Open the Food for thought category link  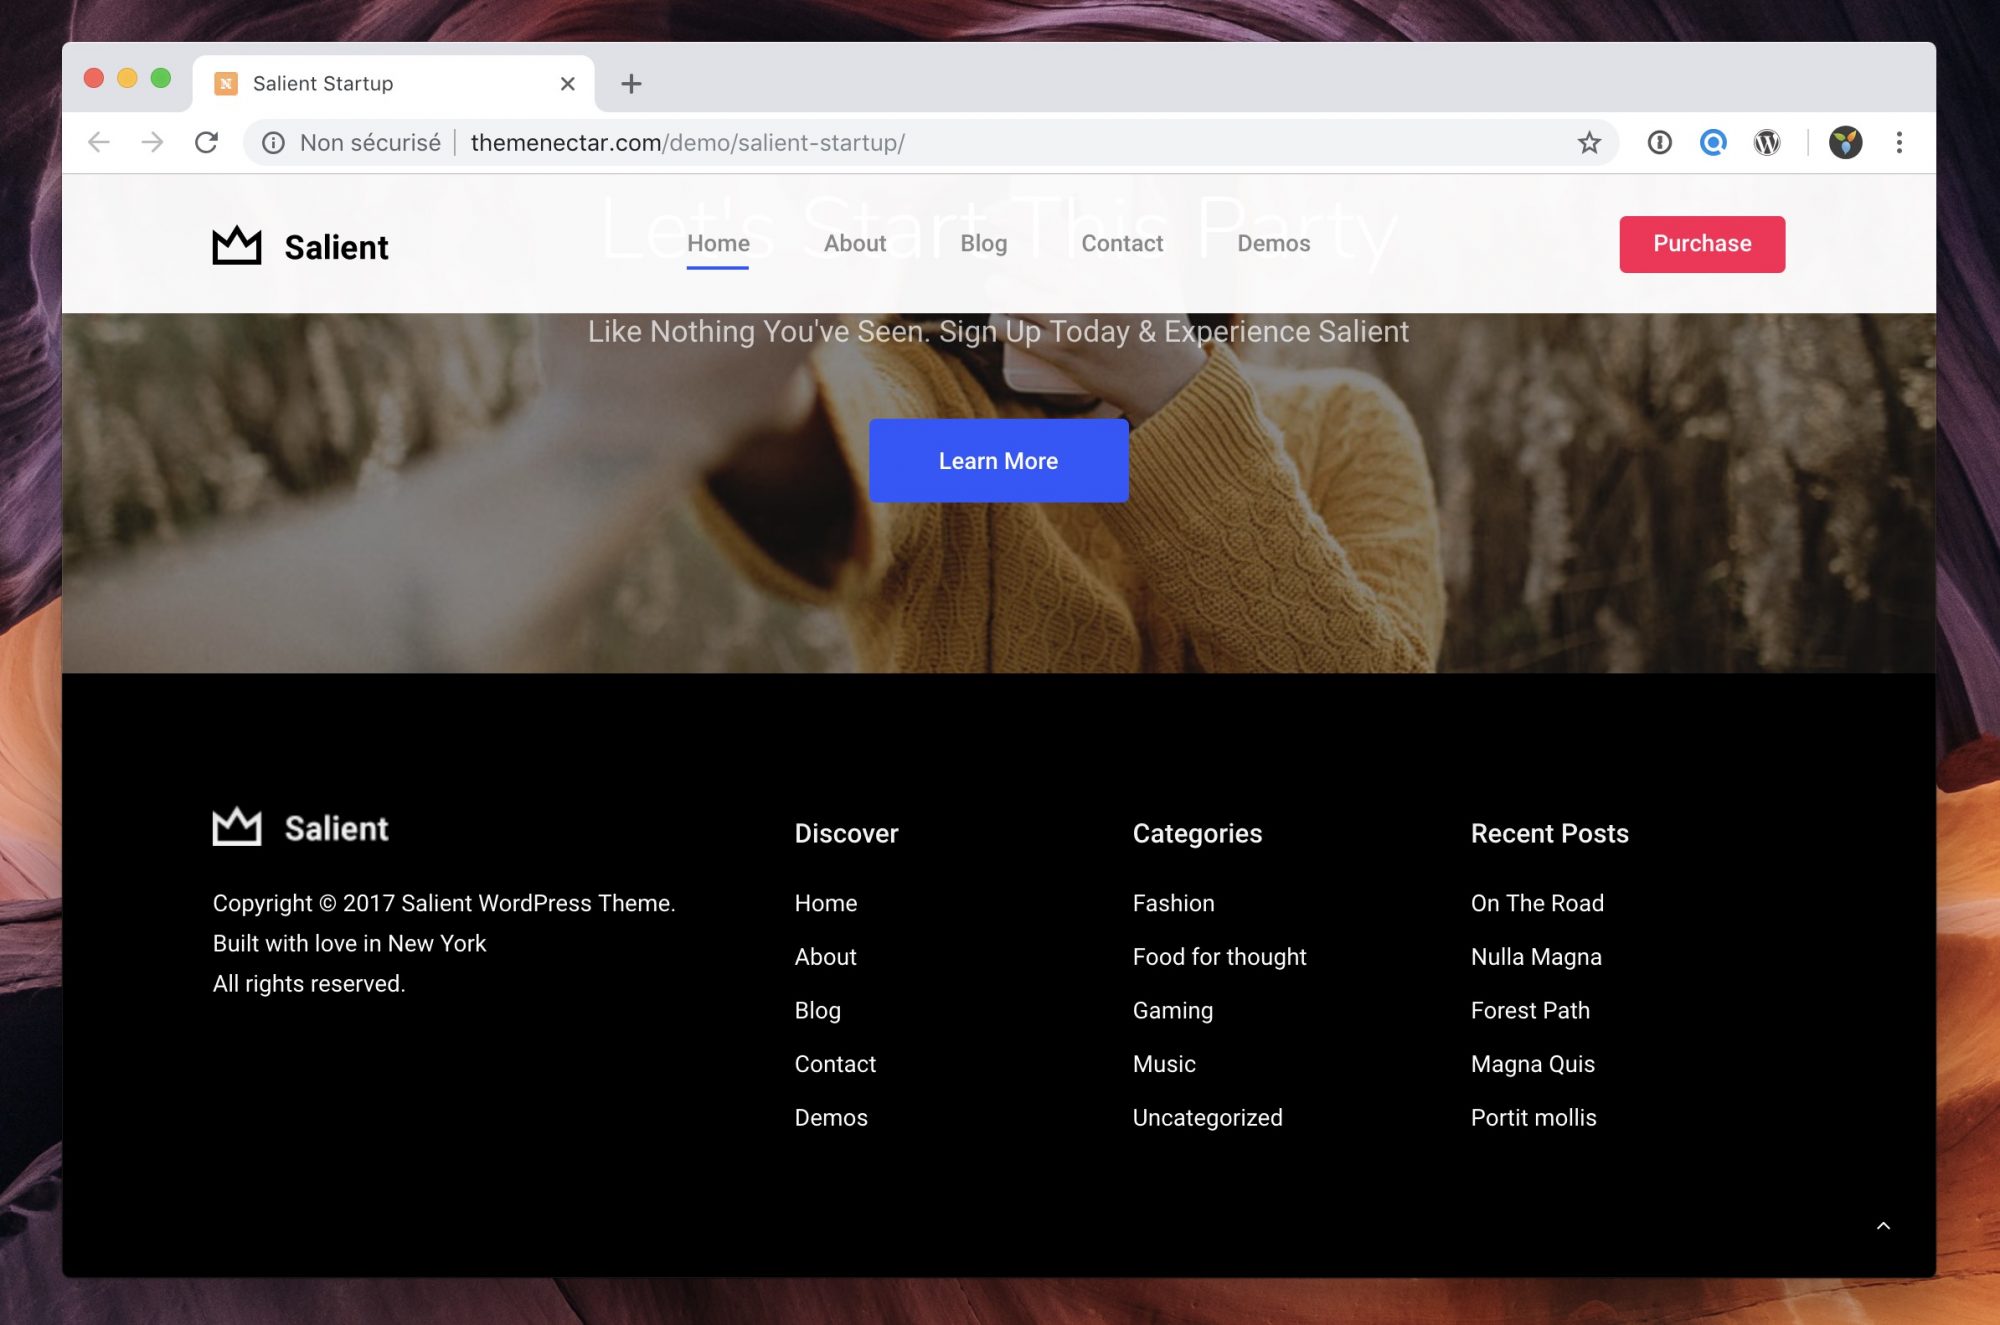coord(1219,957)
